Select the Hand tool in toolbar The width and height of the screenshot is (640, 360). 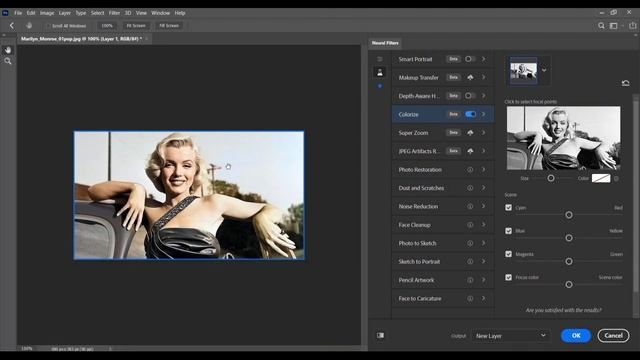tap(8, 50)
